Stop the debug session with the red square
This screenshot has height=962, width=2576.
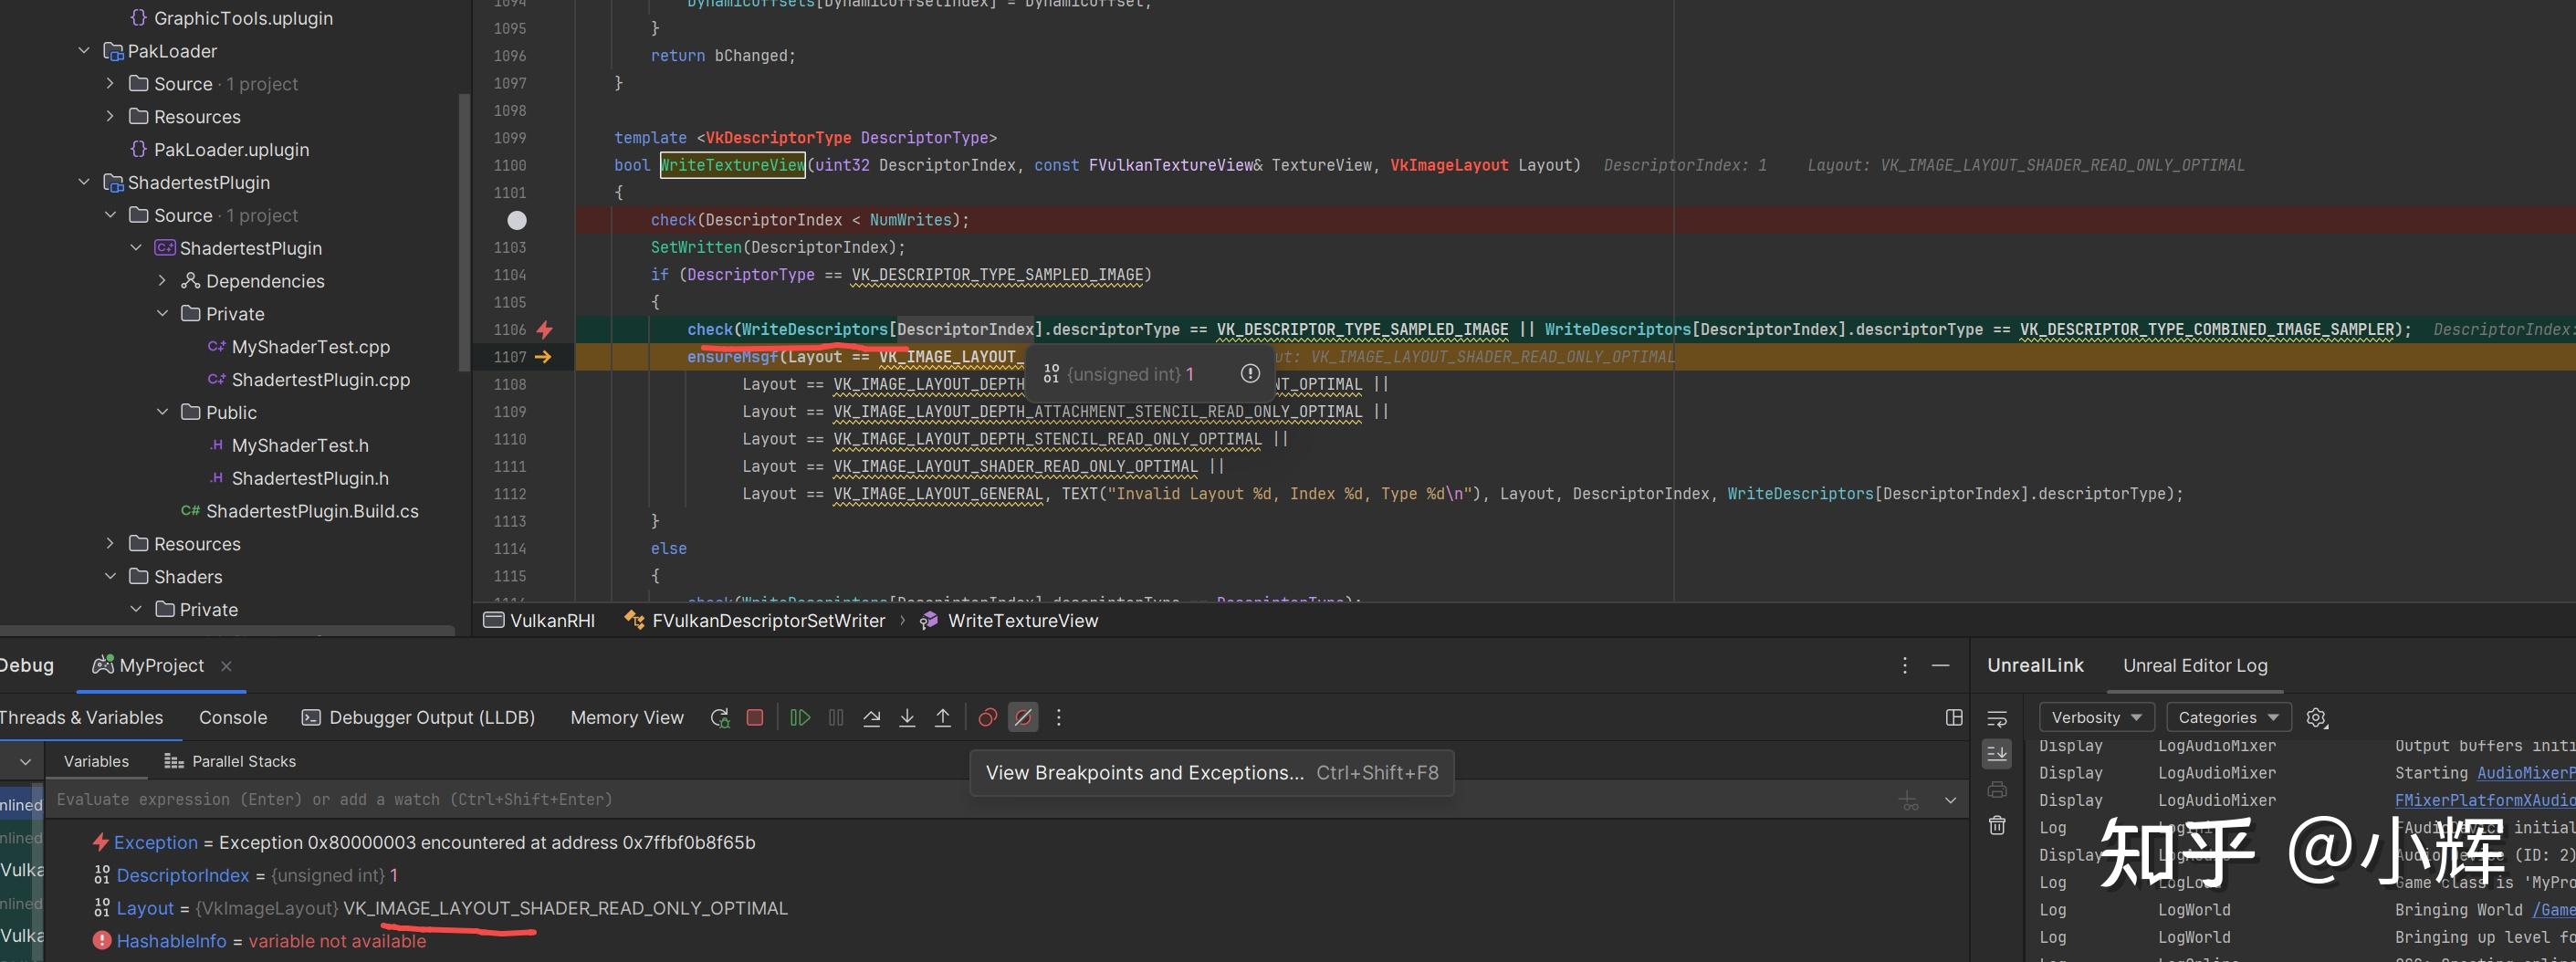pos(755,717)
